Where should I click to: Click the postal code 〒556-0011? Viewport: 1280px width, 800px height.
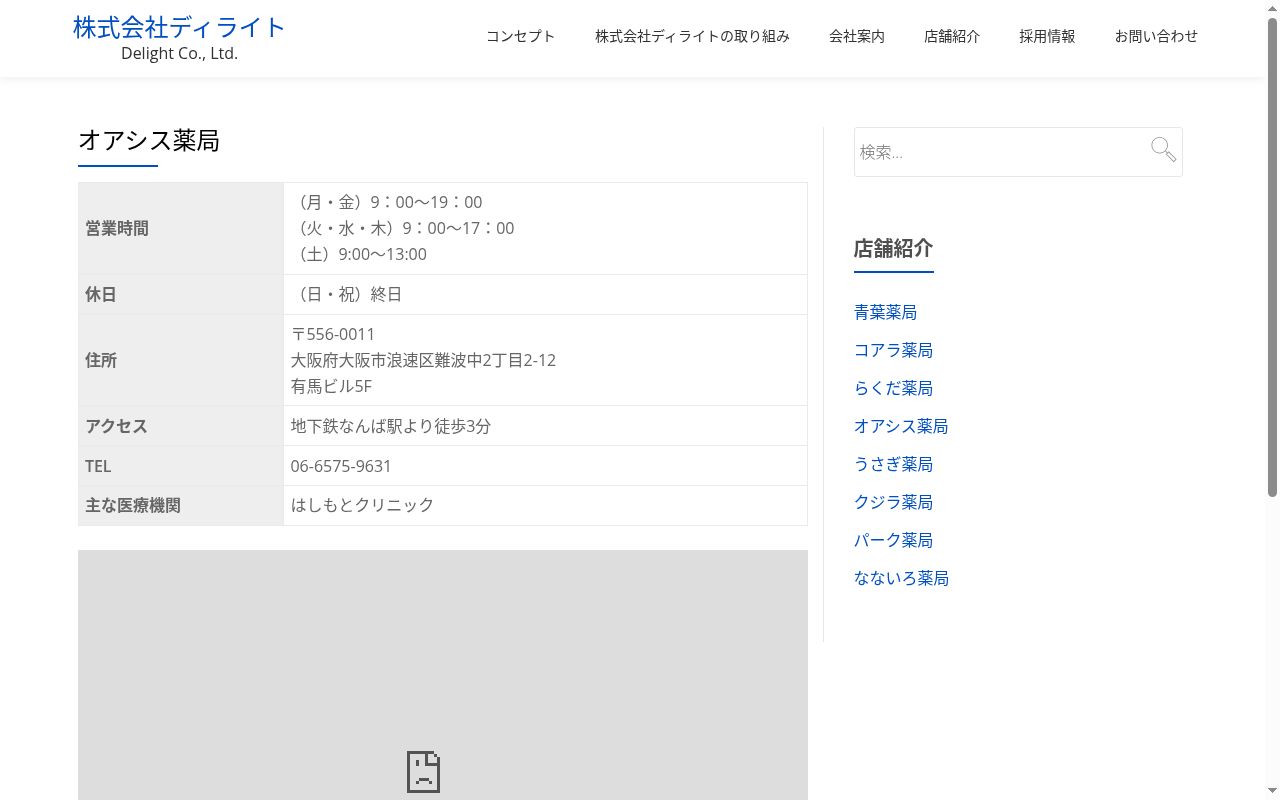(x=333, y=334)
